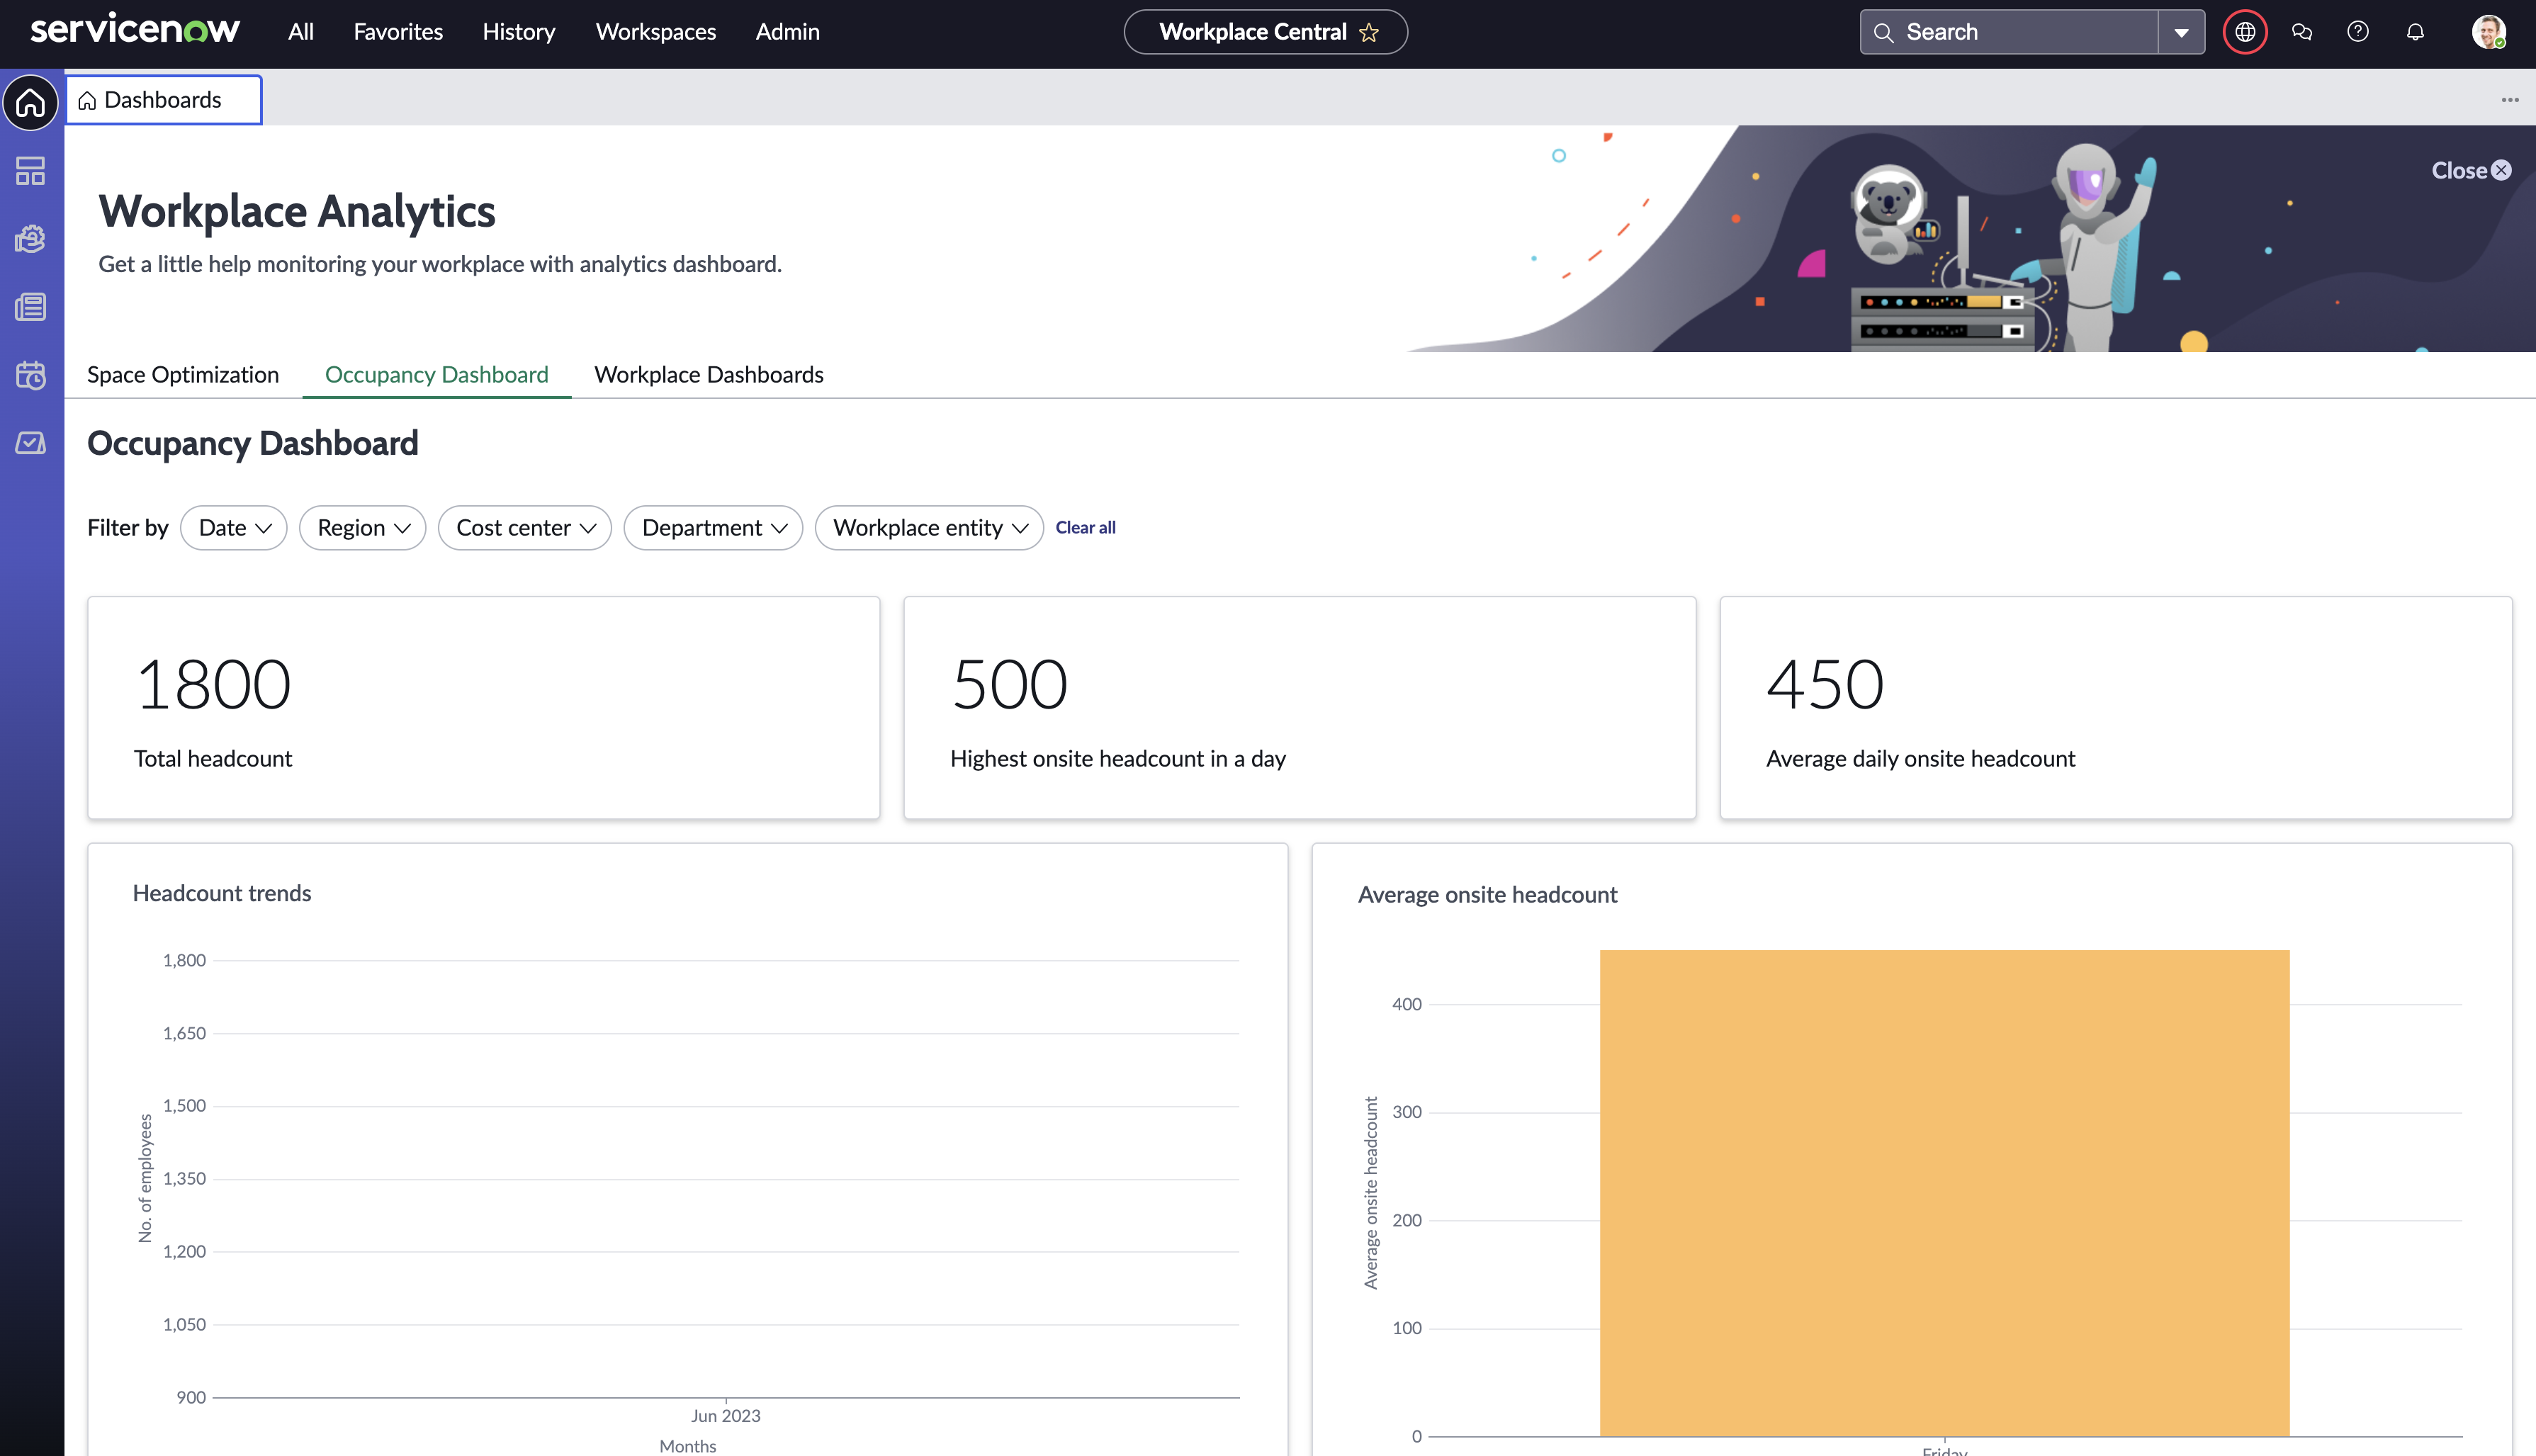
Task: Switch to the Space Optimization tab
Action: [x=183, y=374]
